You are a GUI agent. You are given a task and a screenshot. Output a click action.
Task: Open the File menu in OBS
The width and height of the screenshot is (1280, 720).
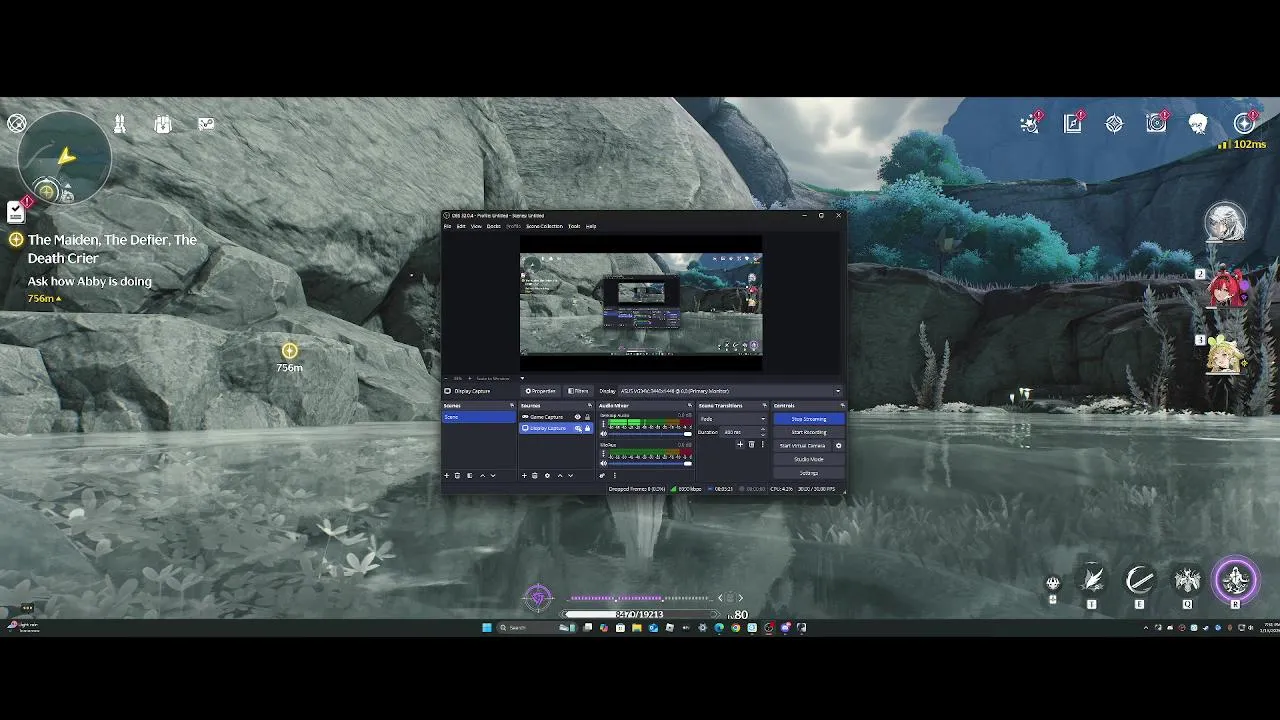[x=448, y=226]
